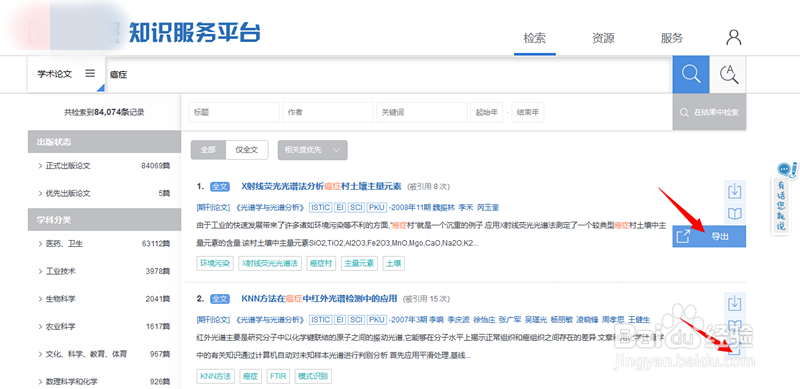Click the ISTIC tag in result 1
The height and width of the screenshot is (389, 800).
click(320, 207)
